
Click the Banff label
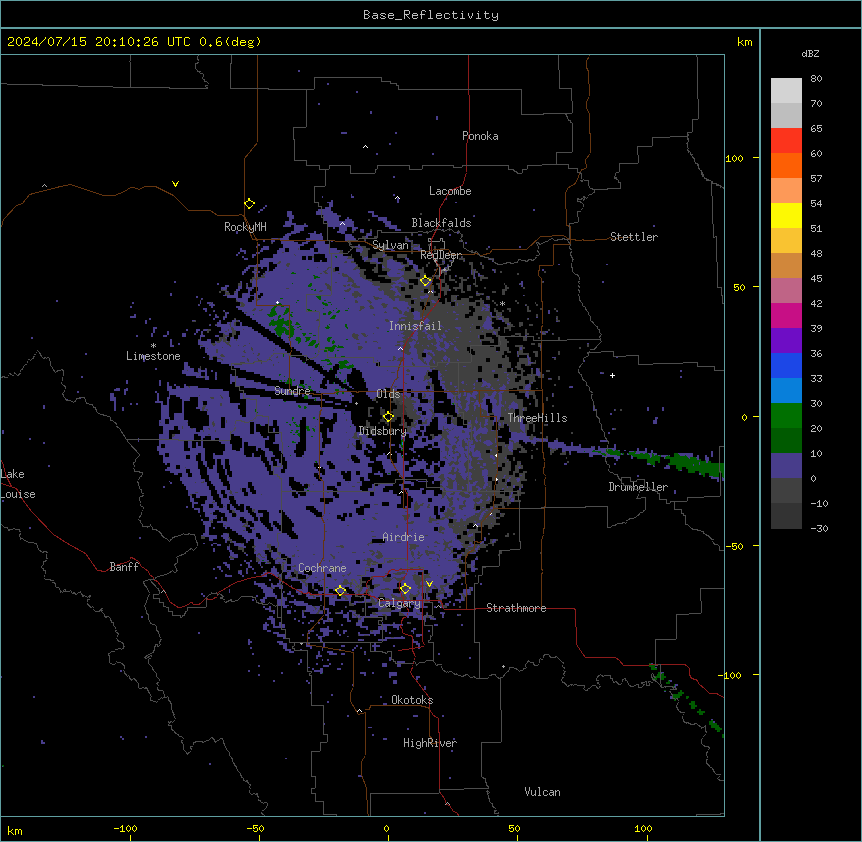124,567
